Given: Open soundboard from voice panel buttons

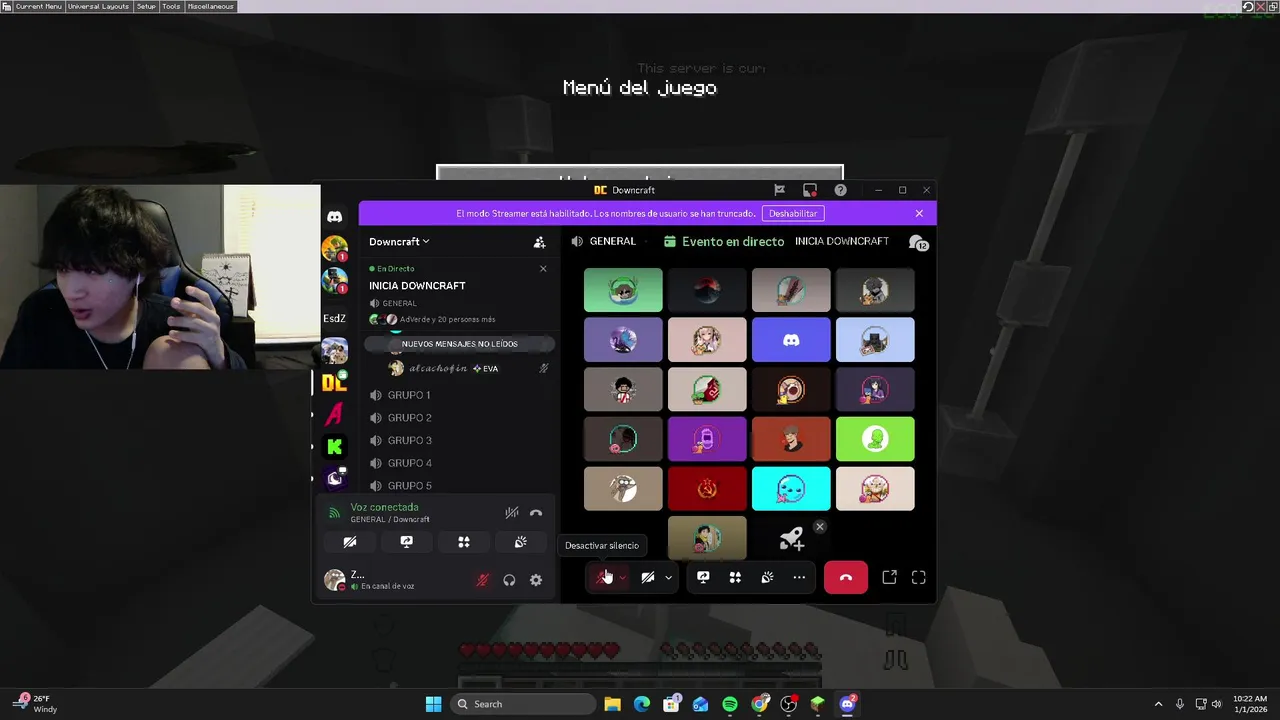Looking at the screenshot, I should click(521, 542).
